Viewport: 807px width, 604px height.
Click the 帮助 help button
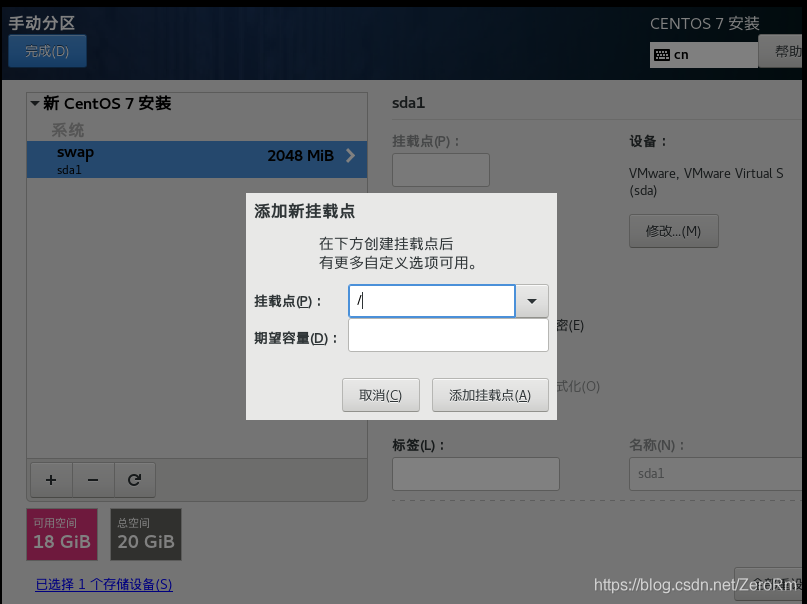click(782, 51)
